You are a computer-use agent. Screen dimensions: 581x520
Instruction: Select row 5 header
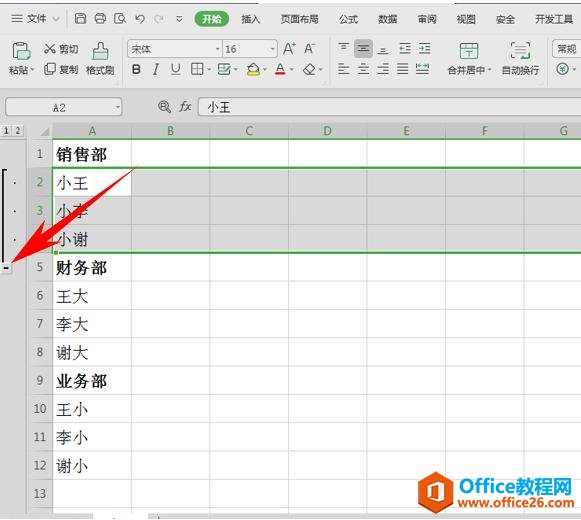tap(40, 267)
